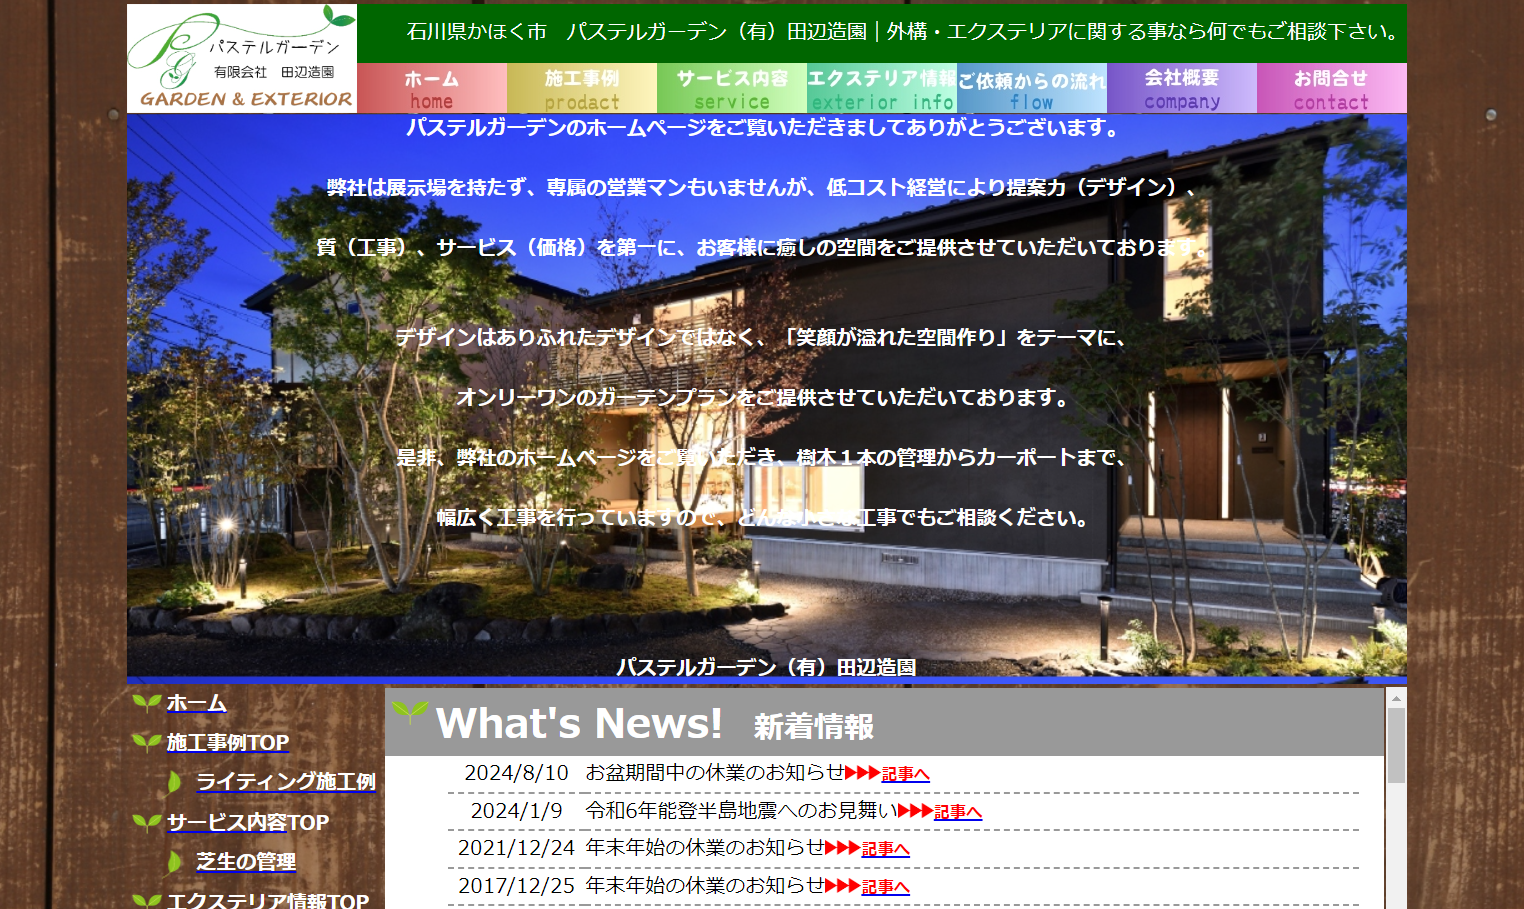
Task: Select ライティング施工例 in the sidebar
Action: [285, 781]
